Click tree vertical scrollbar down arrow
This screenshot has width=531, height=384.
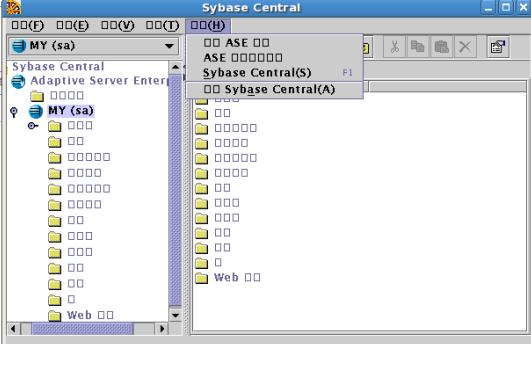tap(175, 315)
